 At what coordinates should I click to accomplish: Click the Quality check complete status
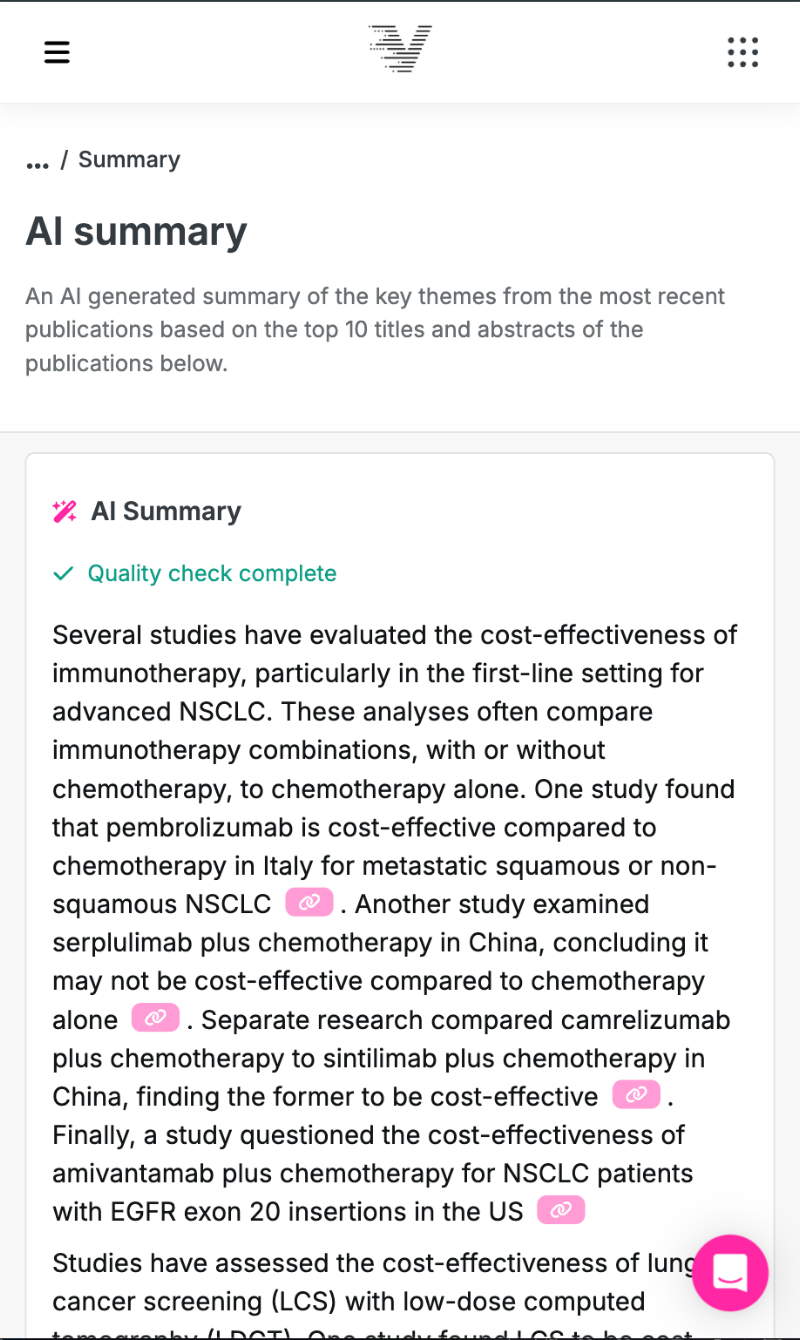pyautogui.click(x=212, y=574)
